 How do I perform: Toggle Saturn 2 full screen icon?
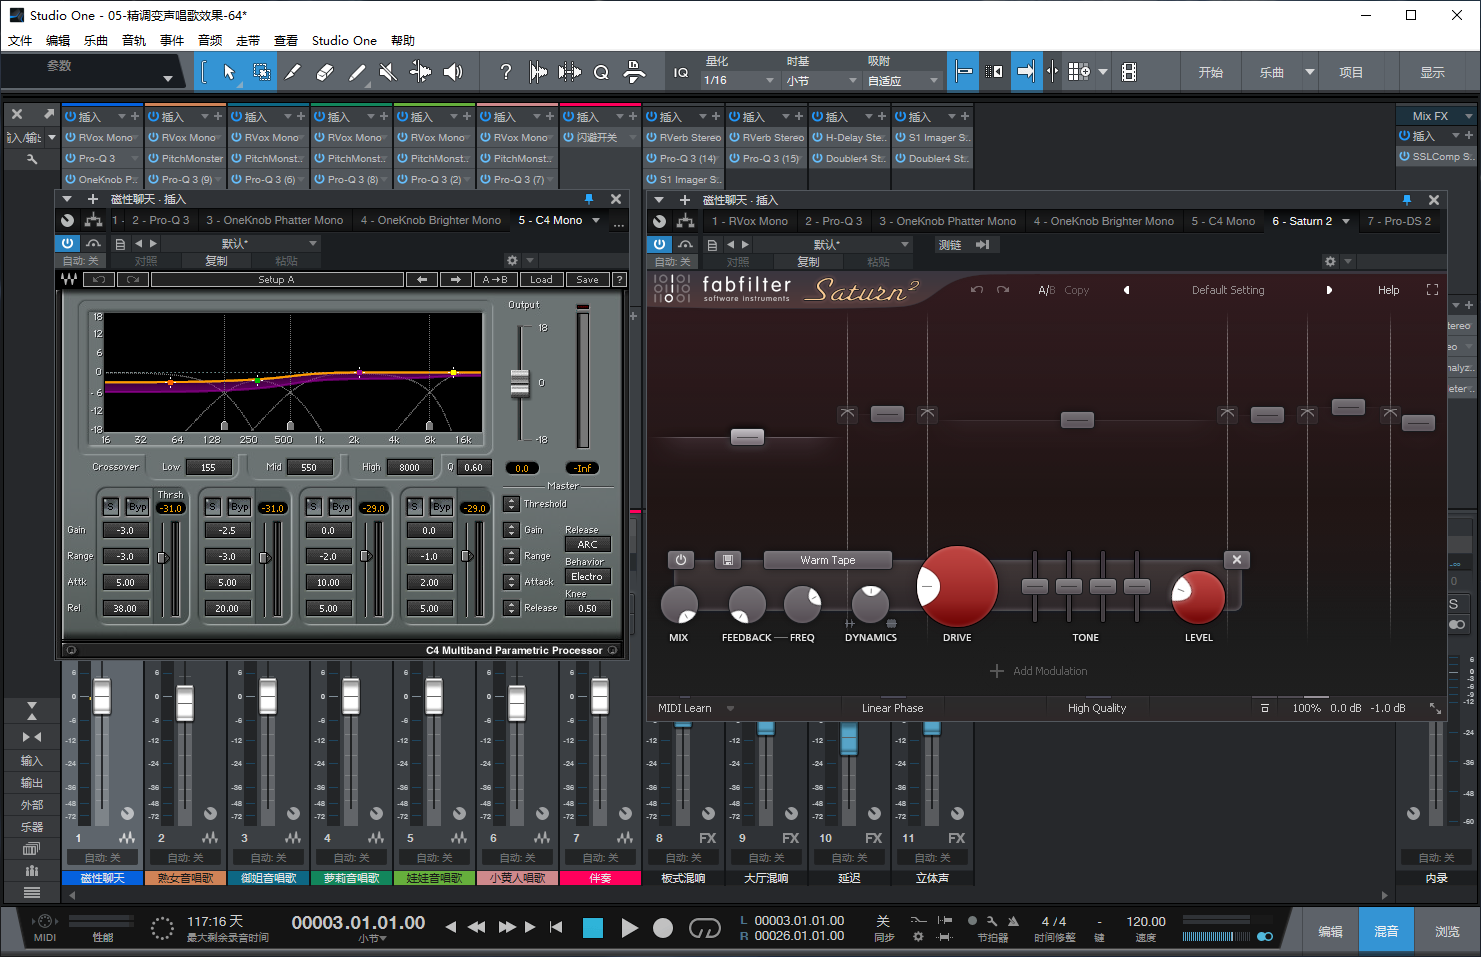[1432, 290]
